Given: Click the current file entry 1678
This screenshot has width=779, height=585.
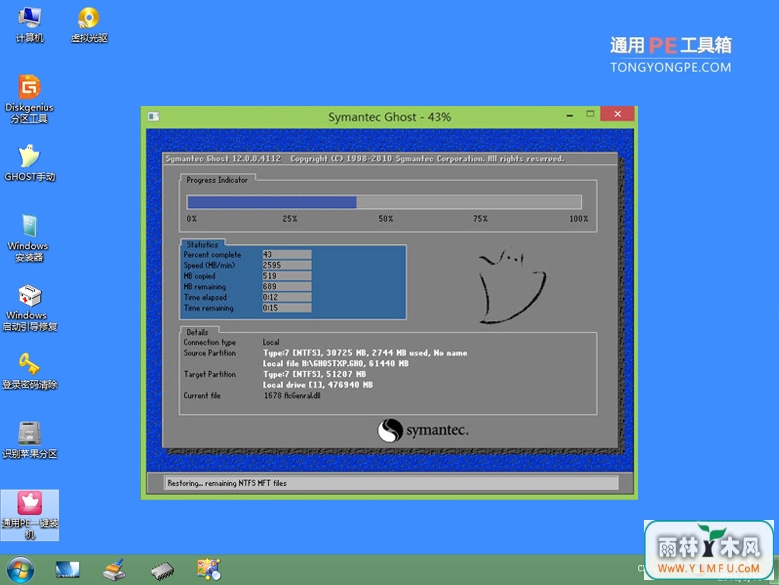Looking at the screenshot, I should [292, 395].
